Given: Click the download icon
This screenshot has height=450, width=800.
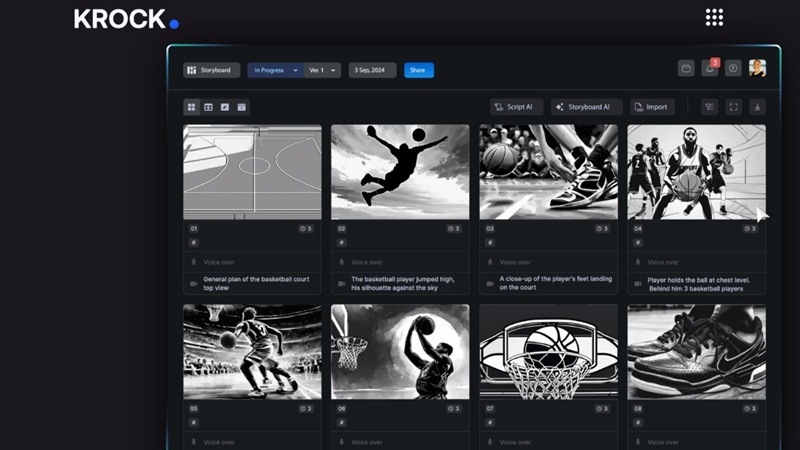Looking at the screenshot, I should coord(757,107).
